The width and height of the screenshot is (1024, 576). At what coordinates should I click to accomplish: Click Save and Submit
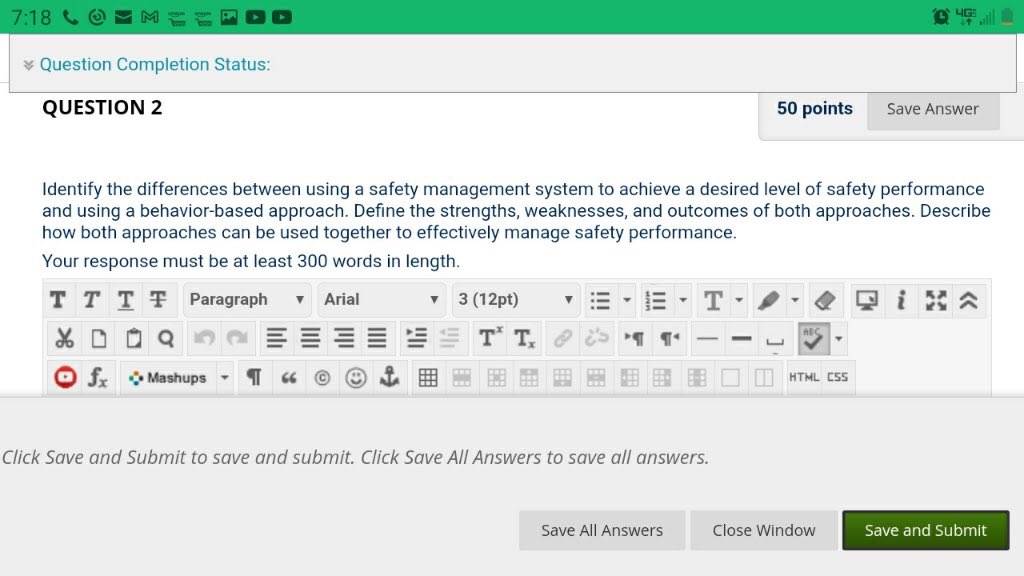925,530
